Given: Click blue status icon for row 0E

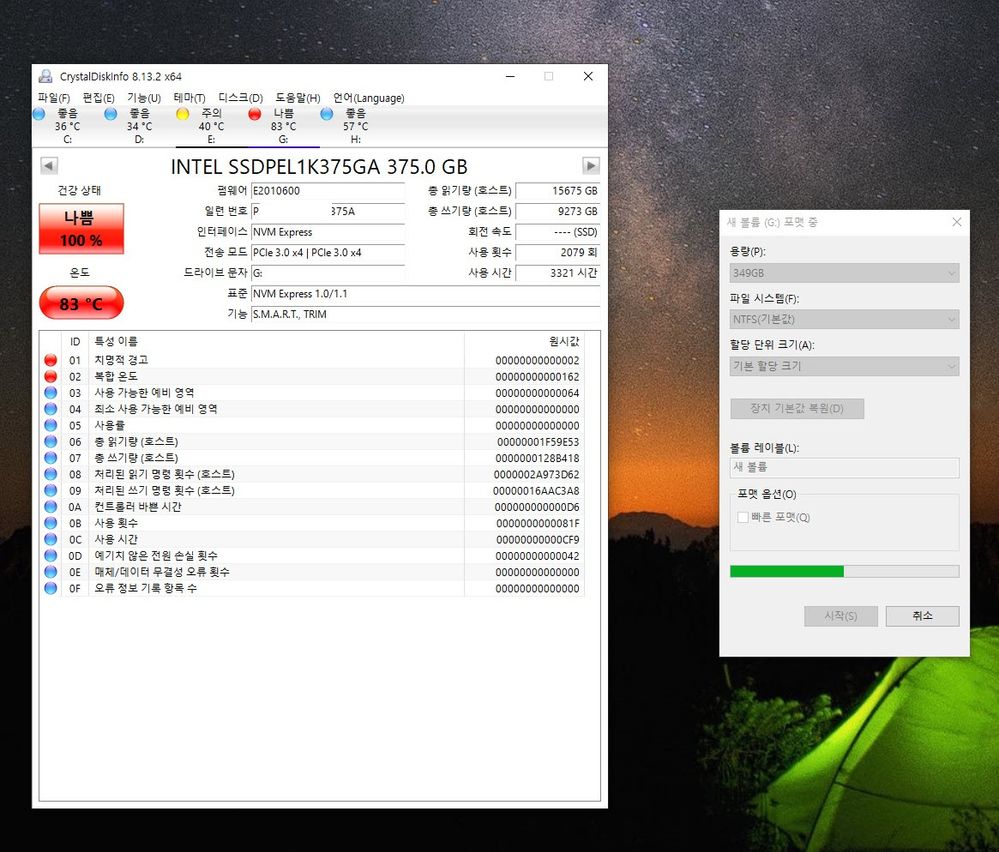Looking at the screenshot, I should (51, 572).
